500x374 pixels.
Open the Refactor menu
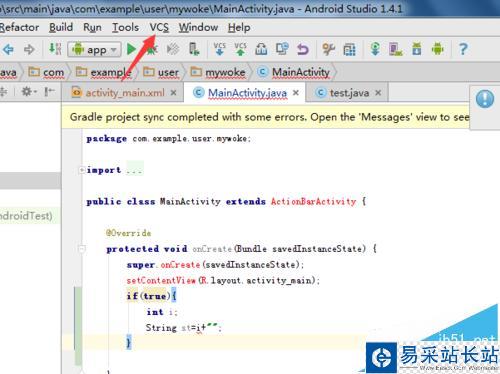(19, 27)
